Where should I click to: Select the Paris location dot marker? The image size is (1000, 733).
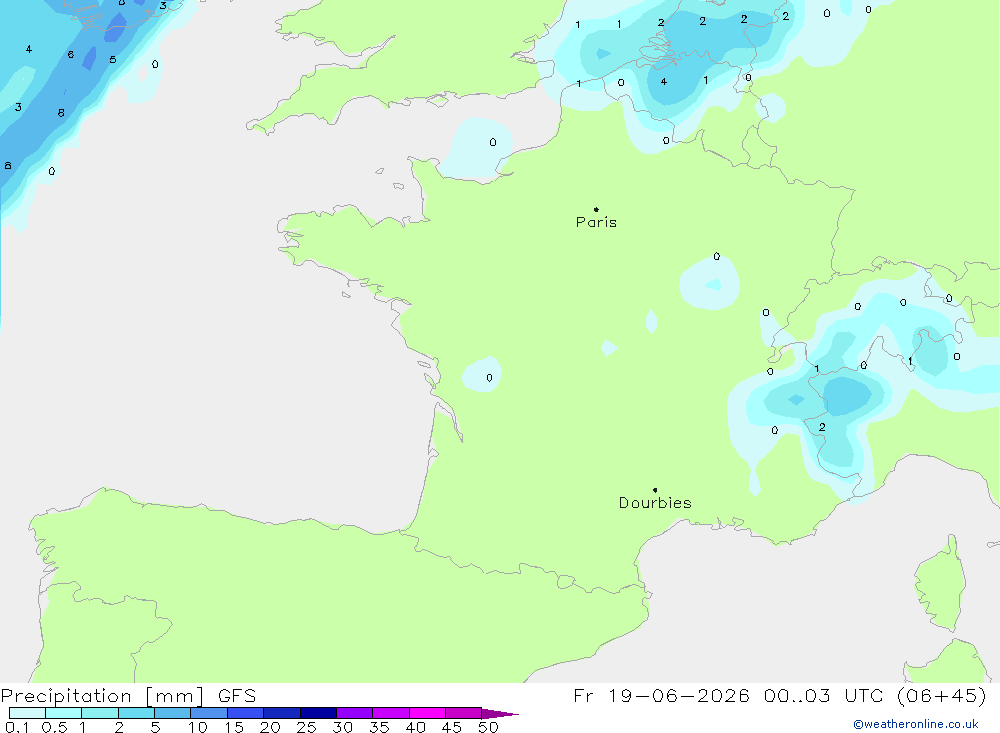point(596,209)
